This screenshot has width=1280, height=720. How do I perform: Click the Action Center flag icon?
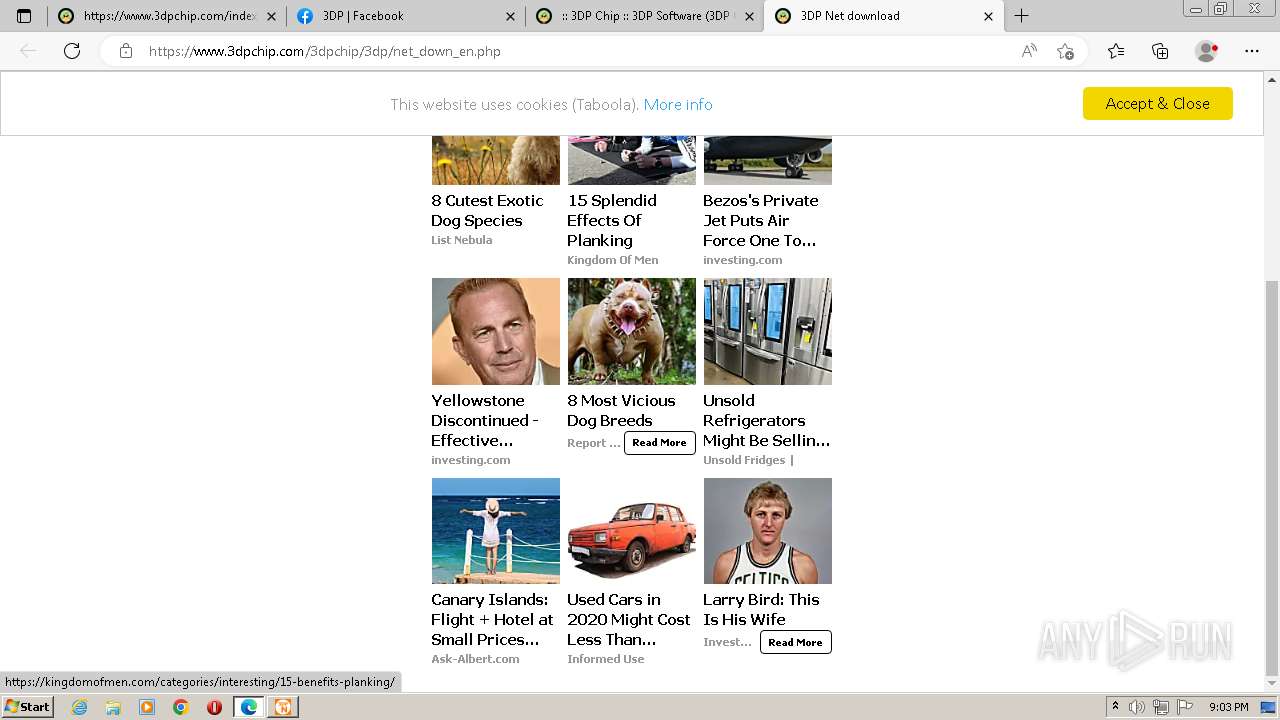coord(1183,707)
